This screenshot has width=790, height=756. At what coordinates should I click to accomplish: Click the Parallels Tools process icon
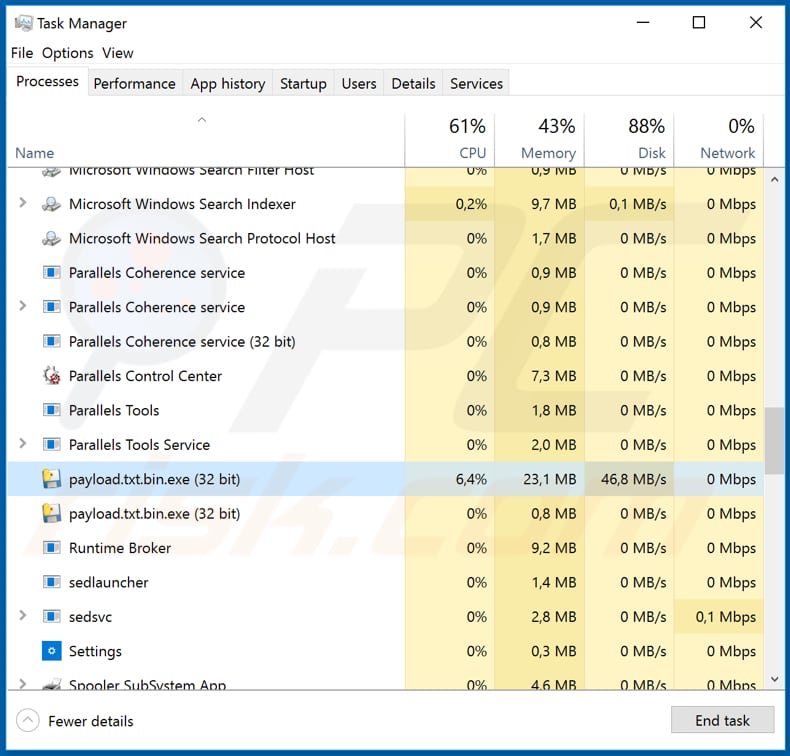coord(51,410)
